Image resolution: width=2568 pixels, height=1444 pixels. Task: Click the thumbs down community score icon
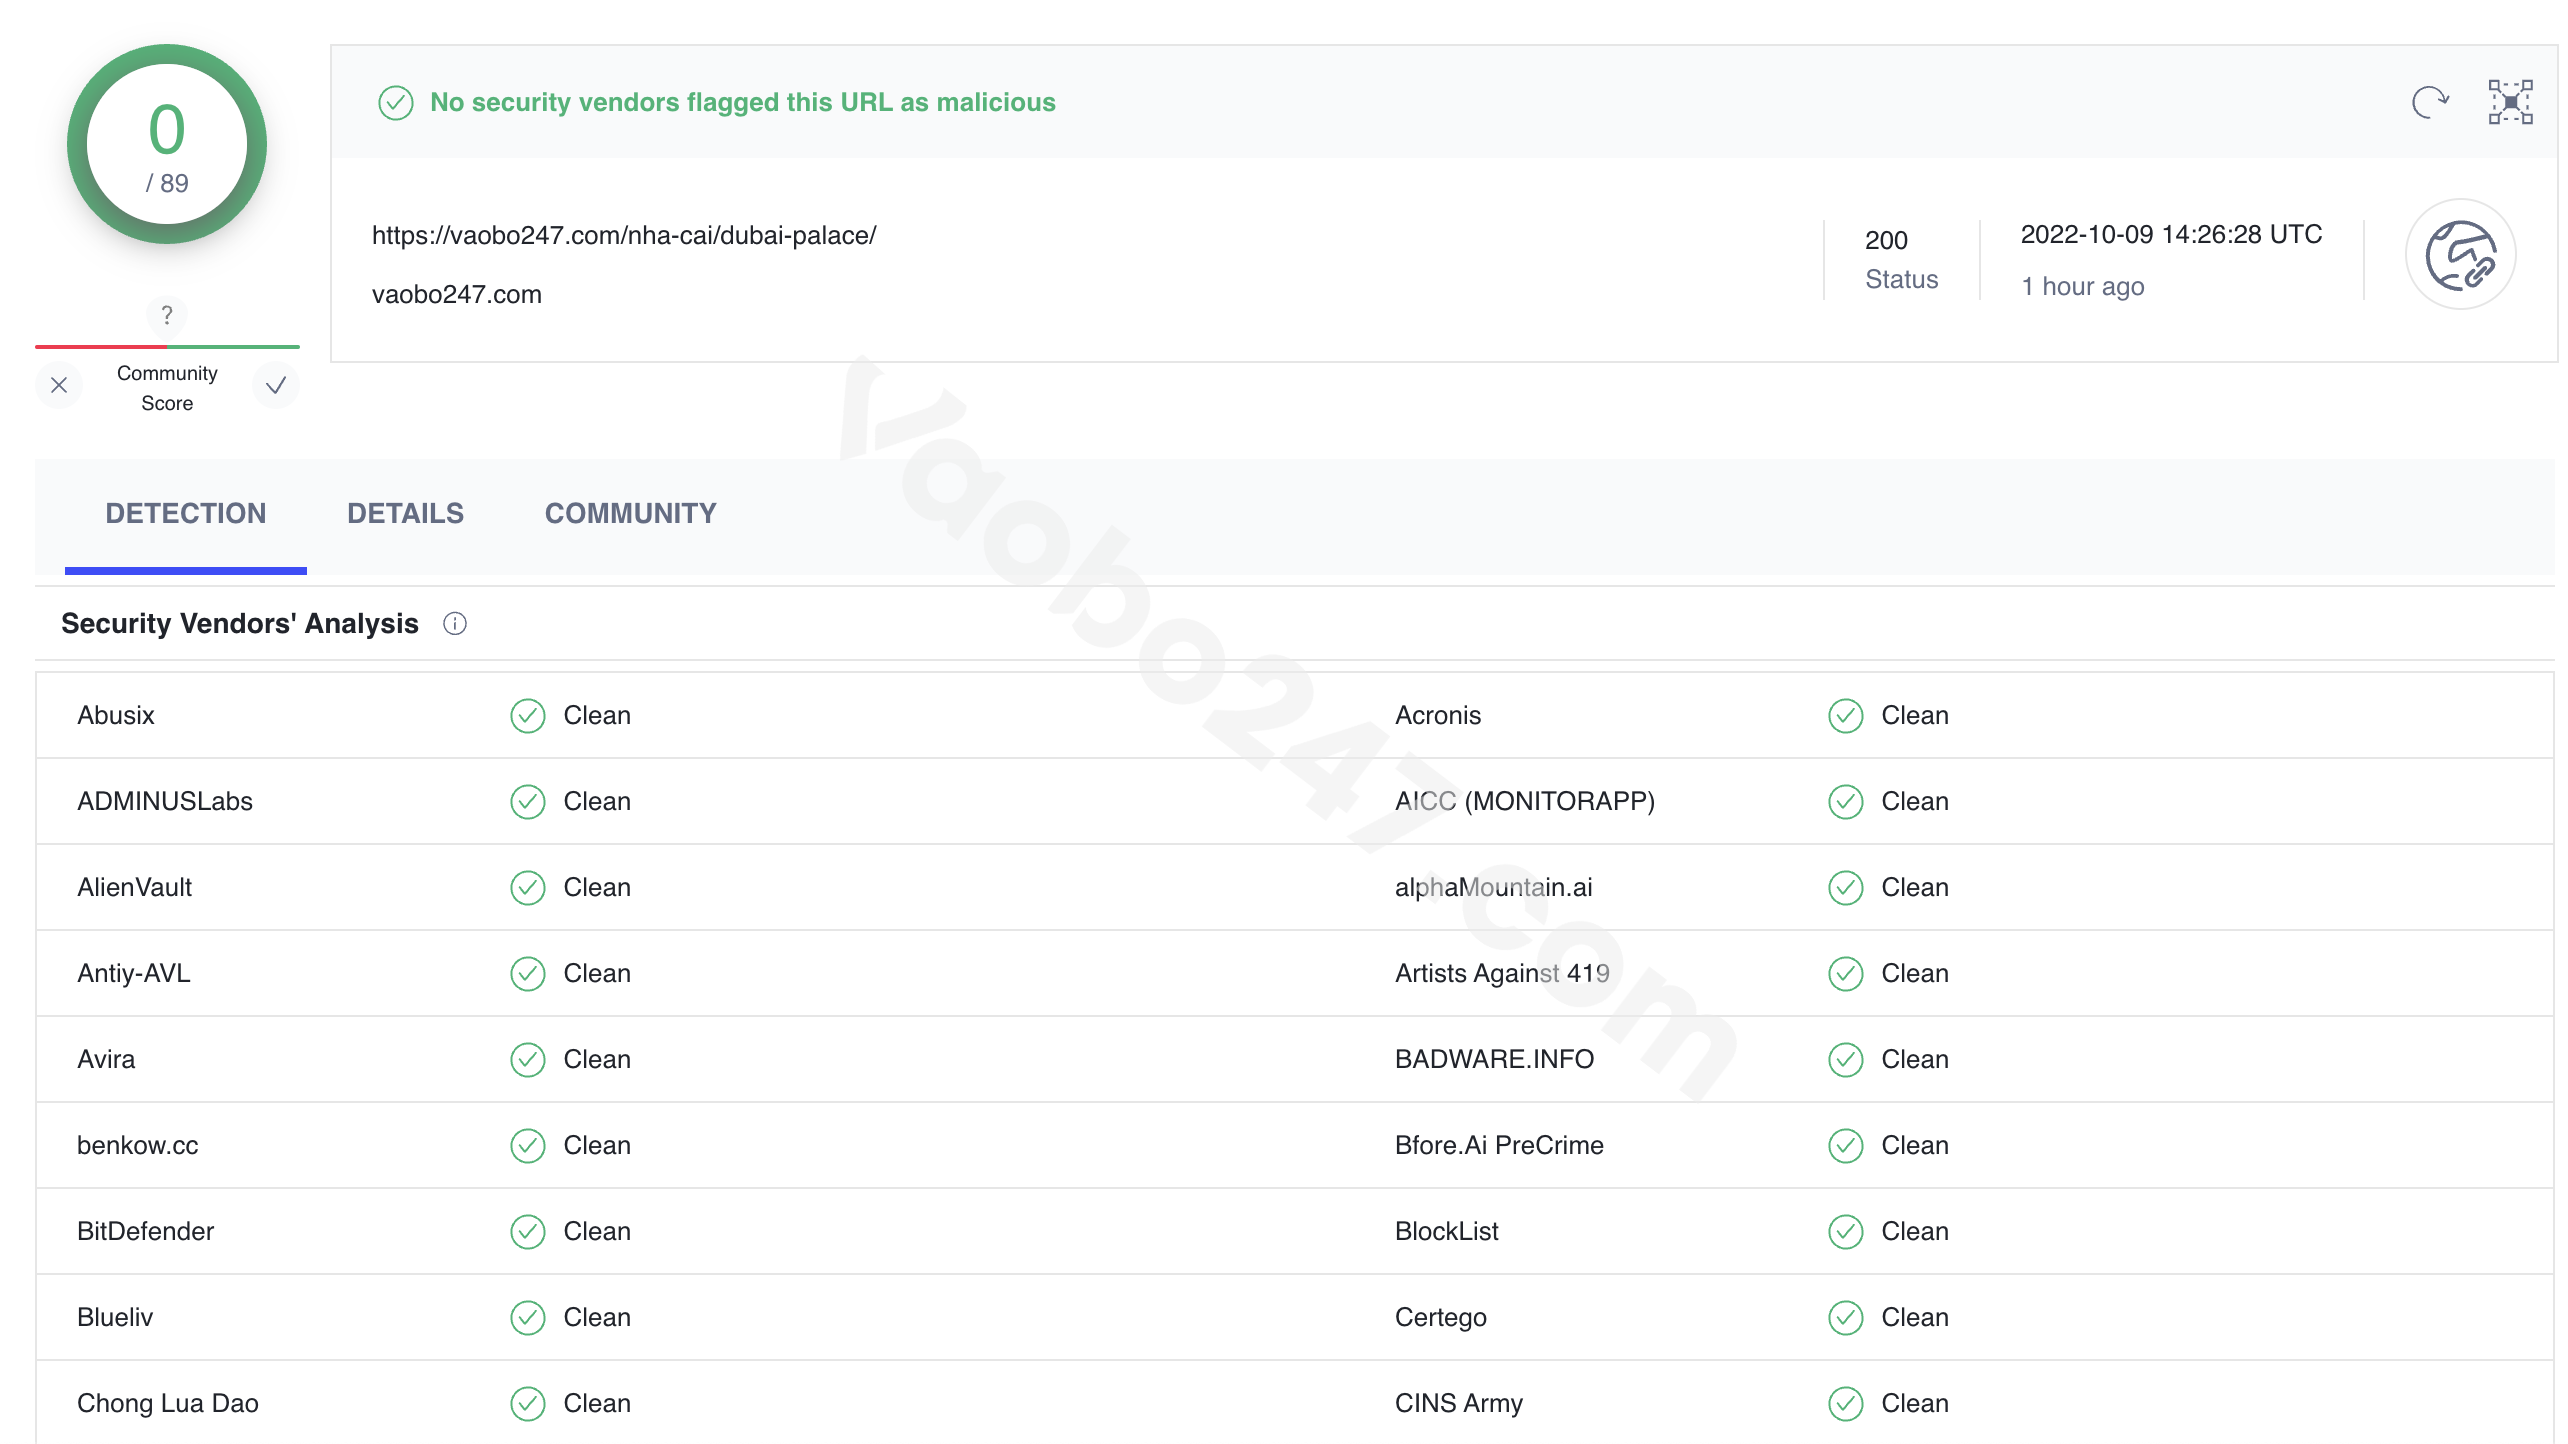pos(58,384)
